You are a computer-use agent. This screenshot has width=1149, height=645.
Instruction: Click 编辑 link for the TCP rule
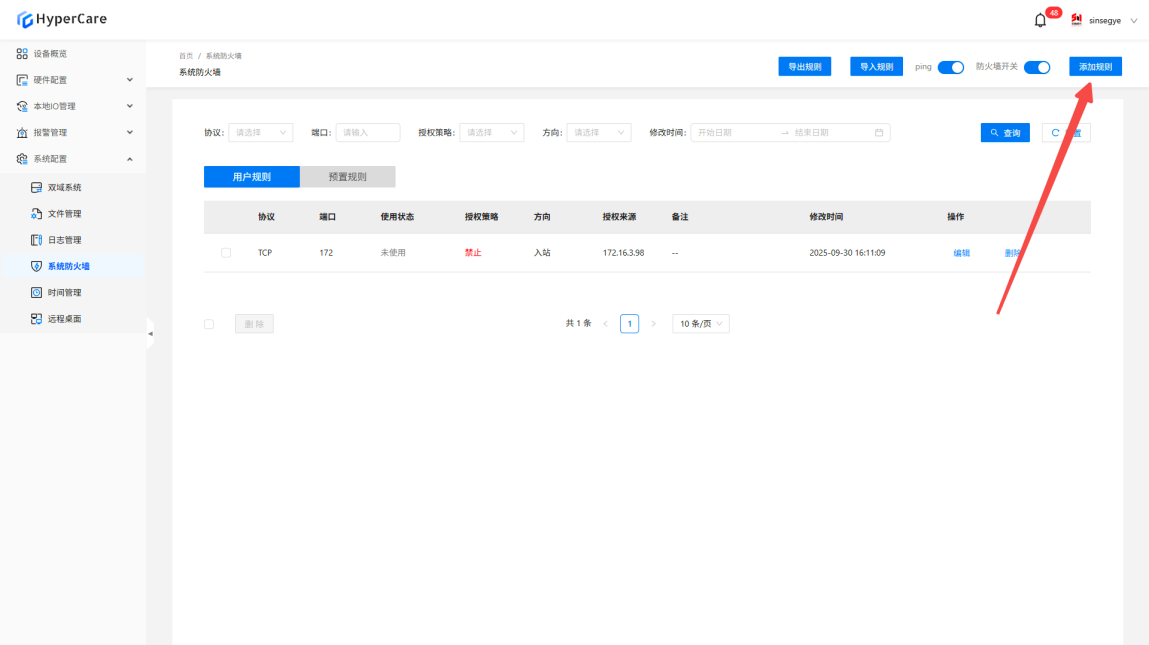(x=961, y=253)
